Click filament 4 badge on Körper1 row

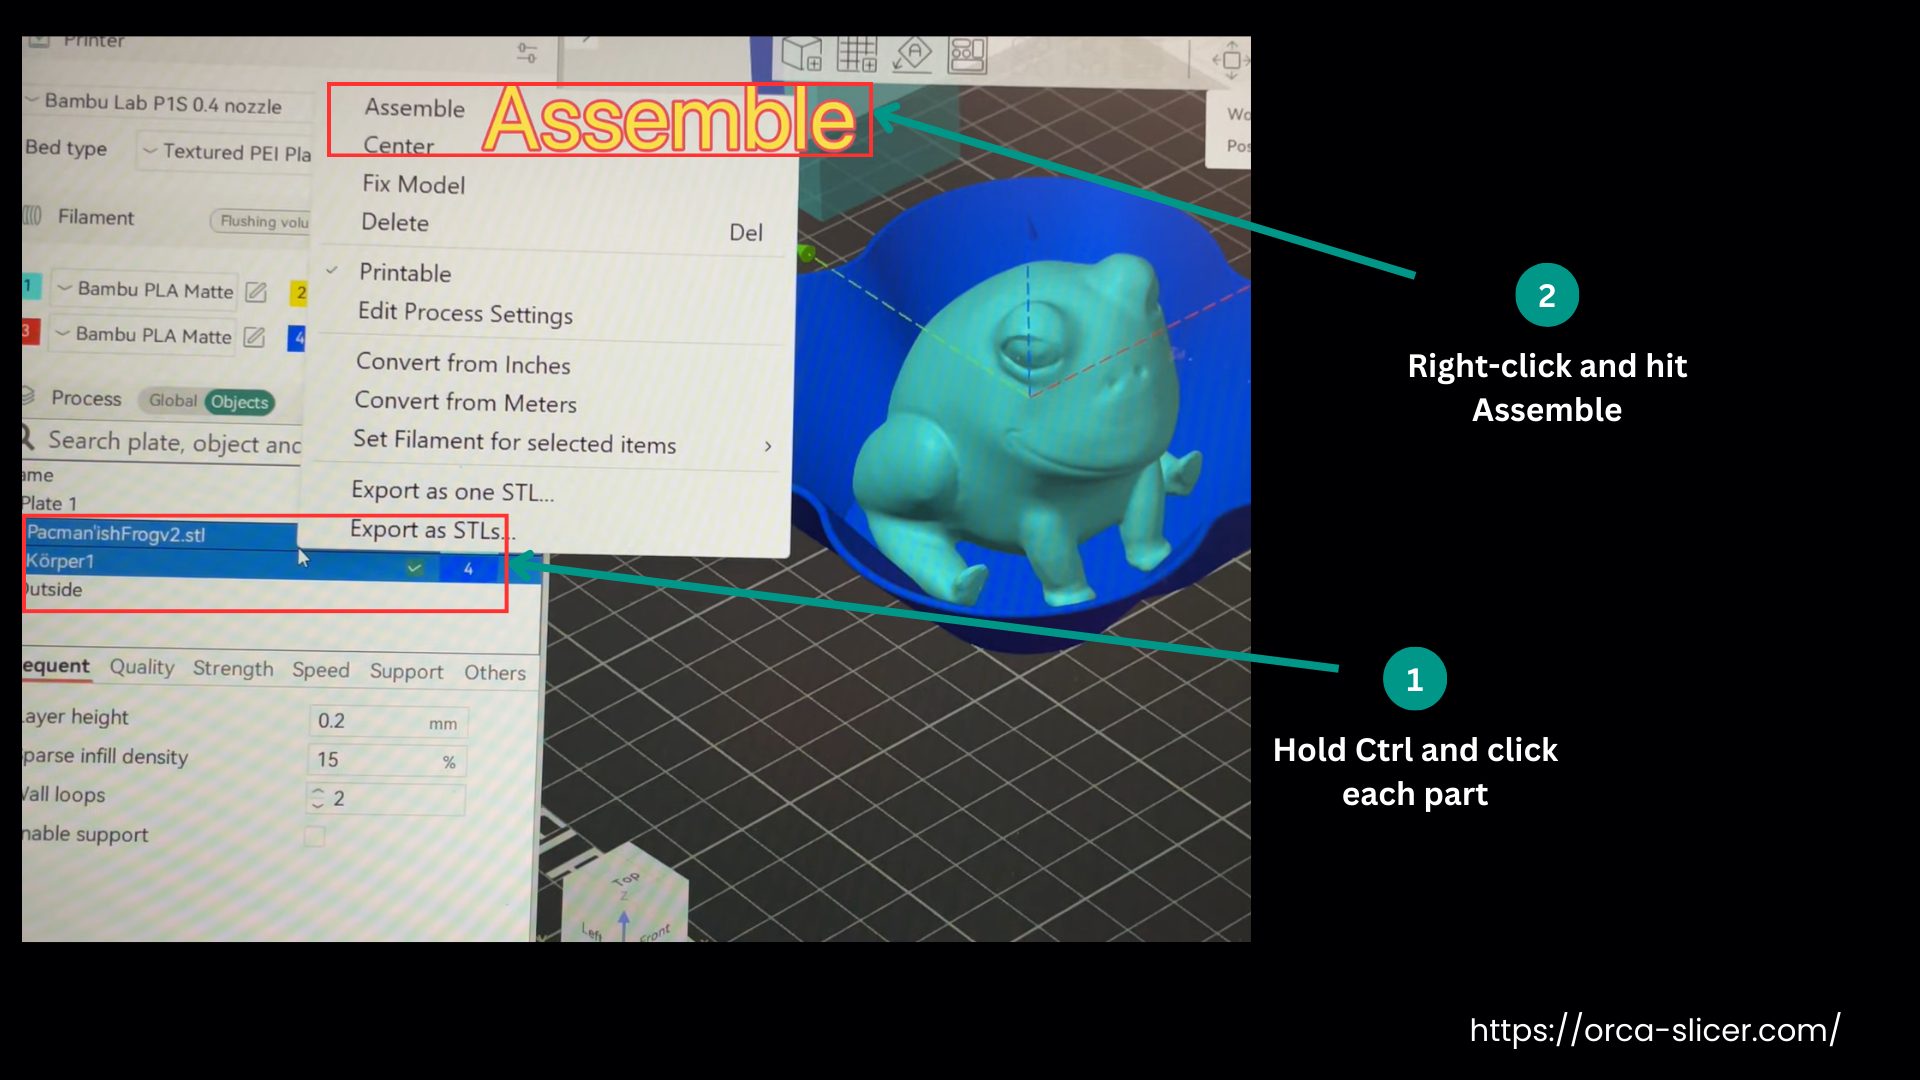[468, 568]
